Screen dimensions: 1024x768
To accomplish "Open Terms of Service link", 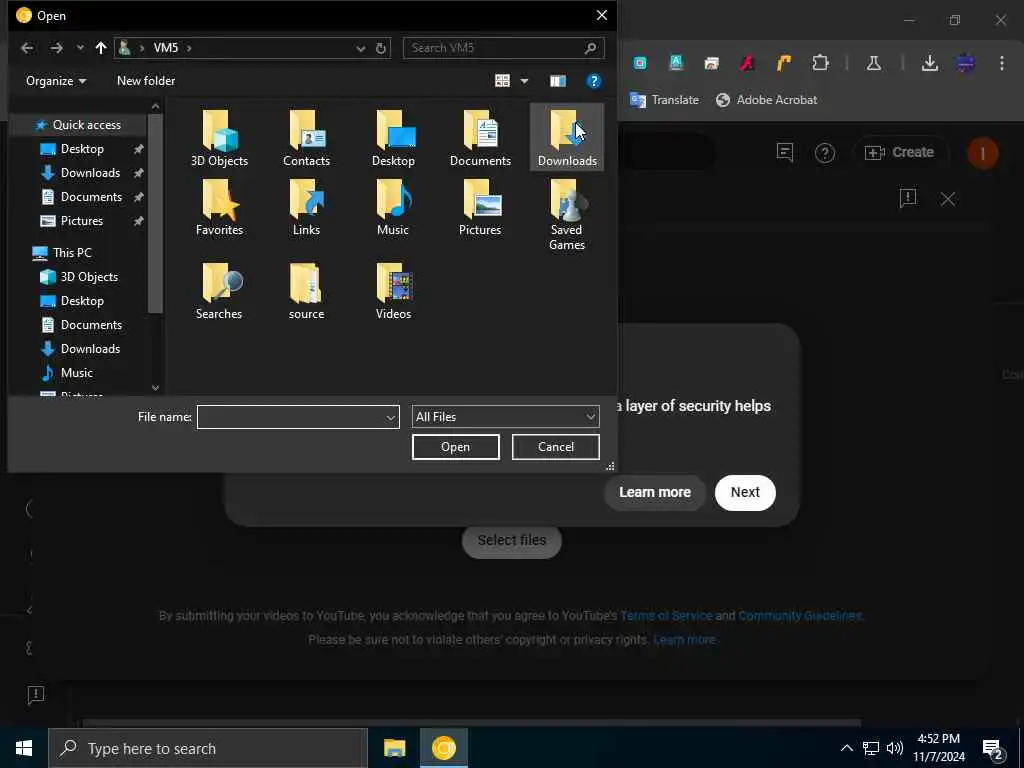I will (x=666, y=616).
